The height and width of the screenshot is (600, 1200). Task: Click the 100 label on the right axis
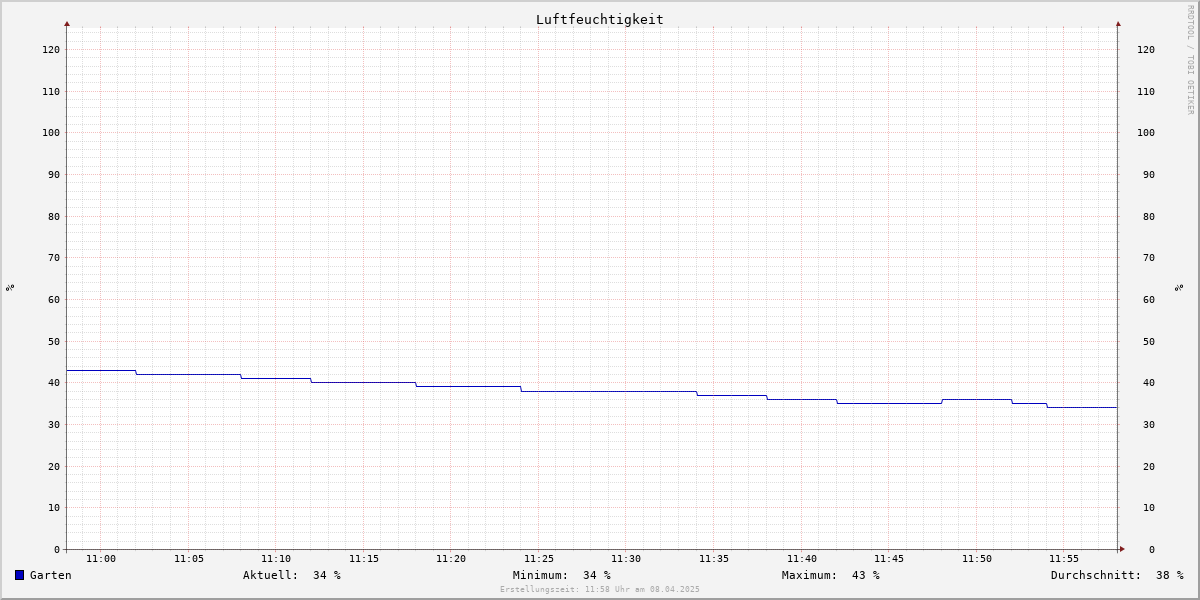click(1146, 132)
